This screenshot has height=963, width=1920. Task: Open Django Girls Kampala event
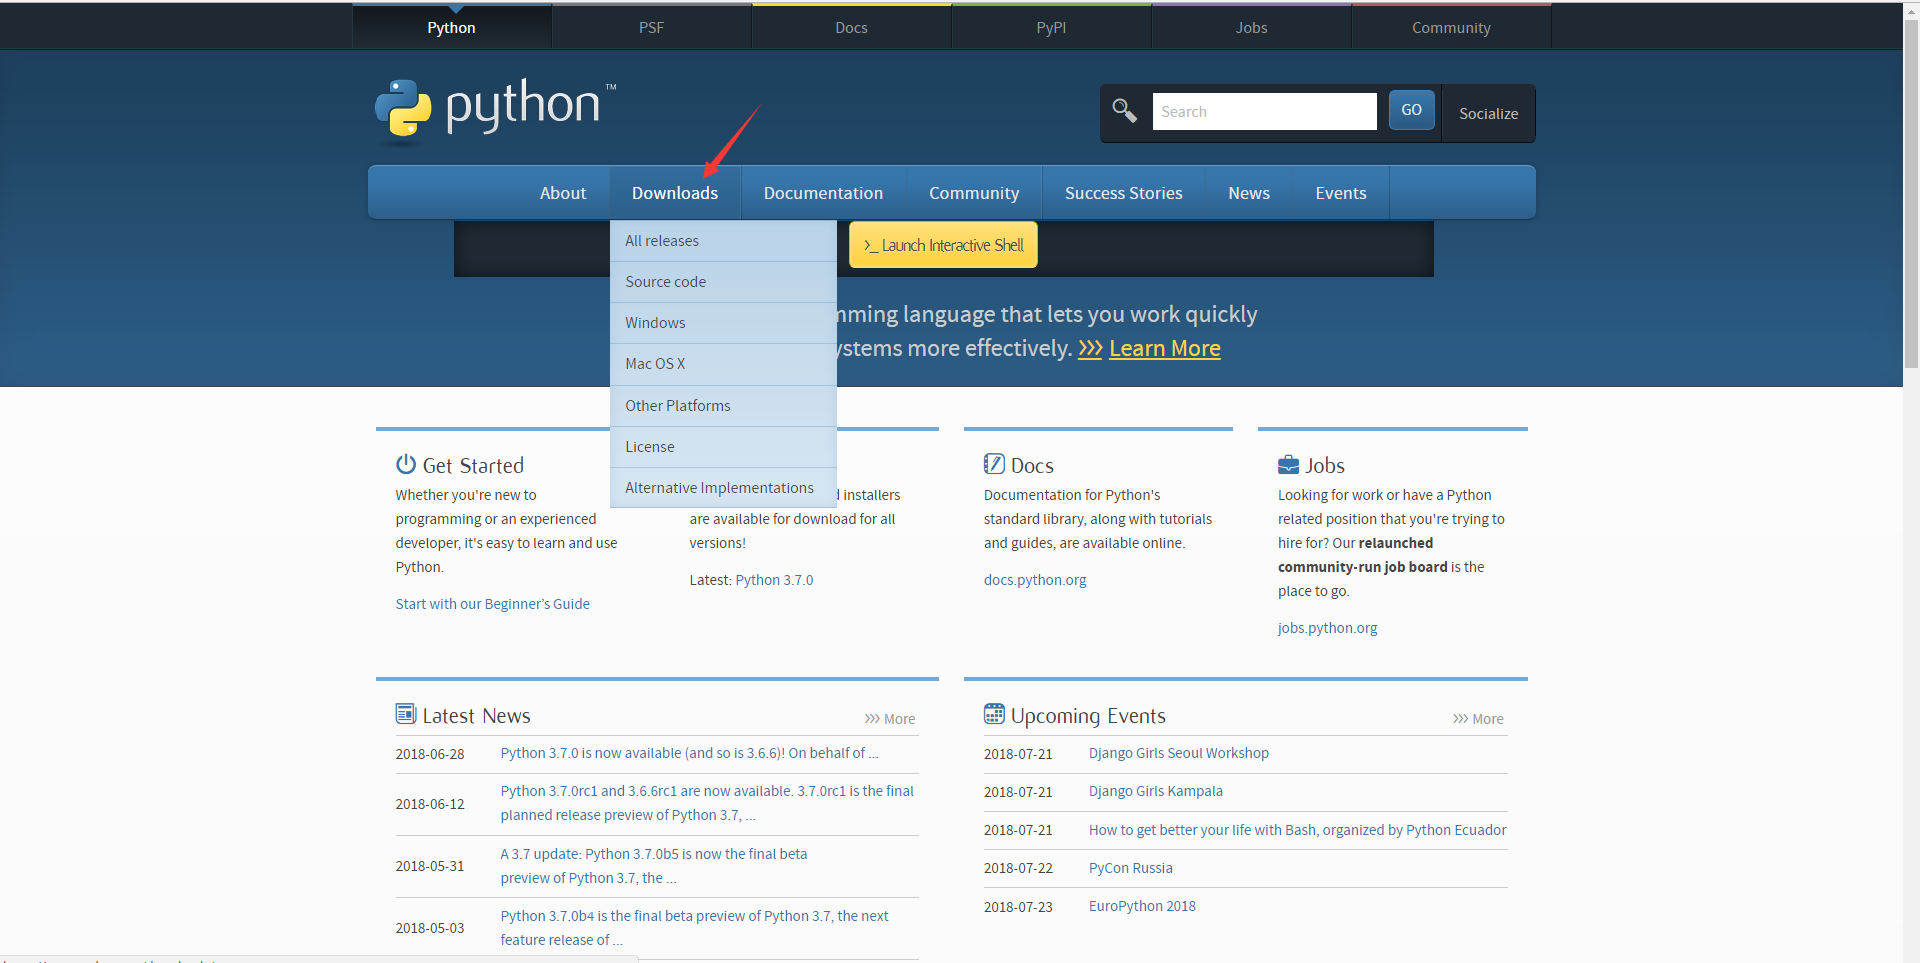[1155, 791]
